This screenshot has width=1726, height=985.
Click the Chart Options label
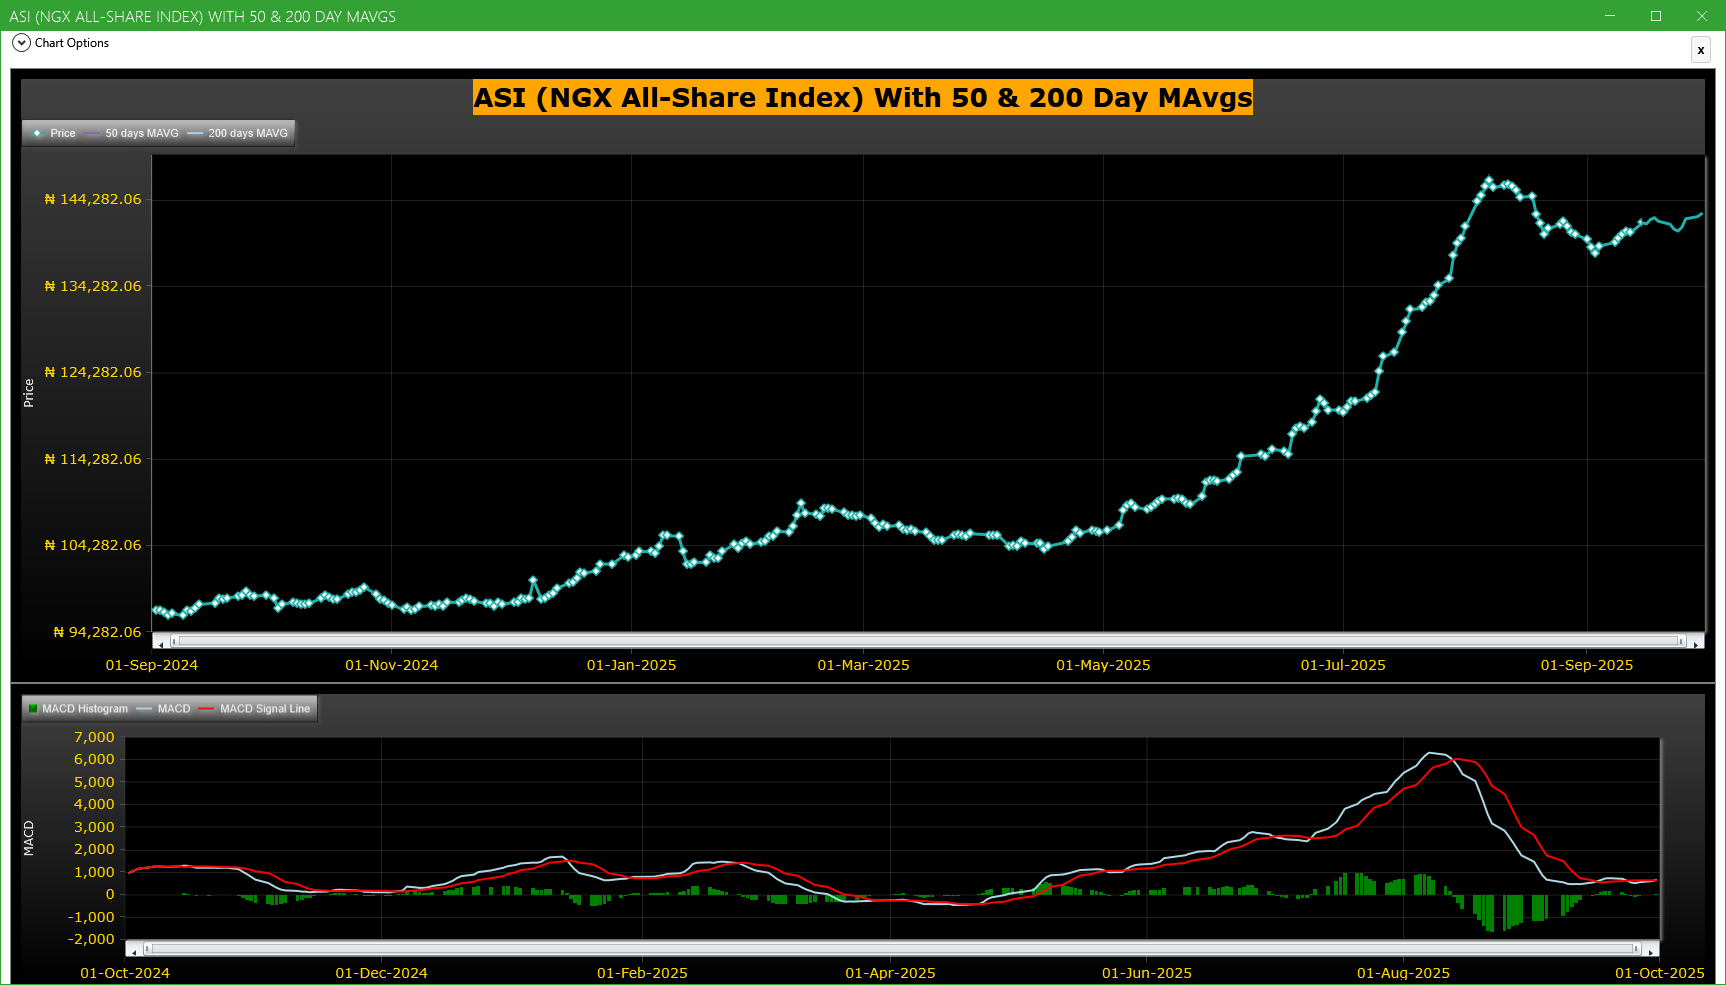[72, 43]
